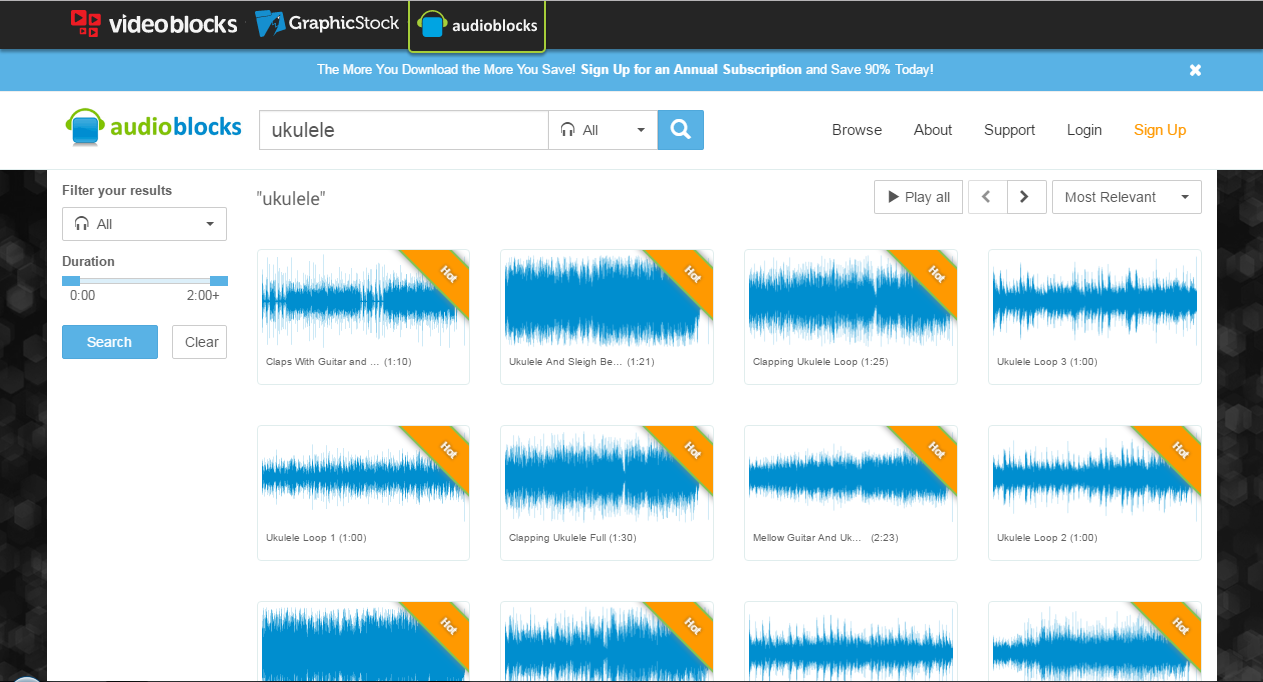1263x682 pixels.
Task: Click the previous page arrow
Action: [x=987, y=197]
